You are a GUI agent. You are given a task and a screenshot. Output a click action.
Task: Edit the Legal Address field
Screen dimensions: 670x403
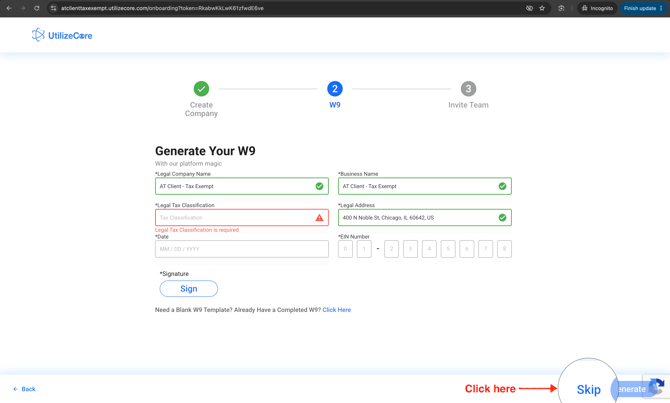tap(425, 218)
